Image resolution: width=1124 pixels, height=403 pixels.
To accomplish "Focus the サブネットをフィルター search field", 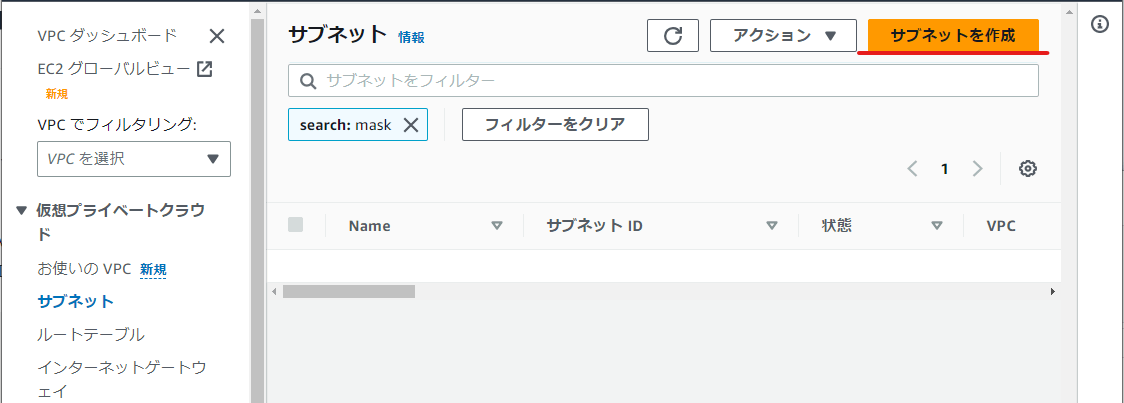I will click(x=663, y=80).
